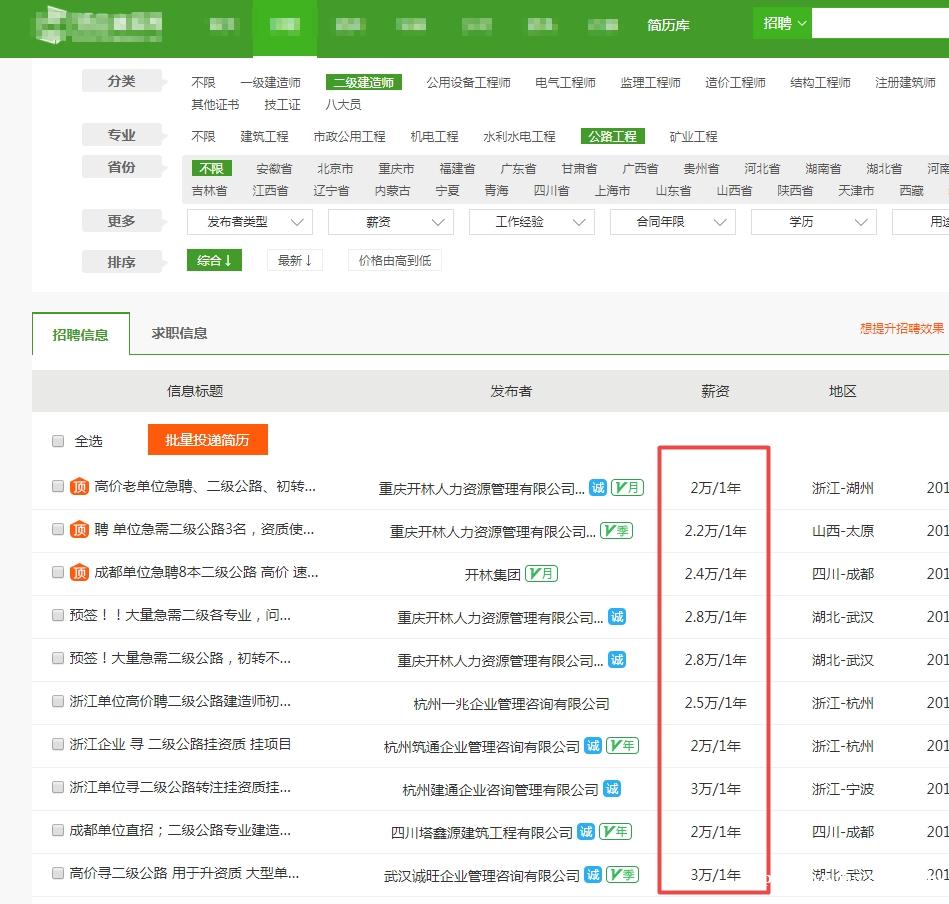Select the 一级建造师 category filter
Image resolution: width=949 pixels, height=904 pixels.
[271, 82]
